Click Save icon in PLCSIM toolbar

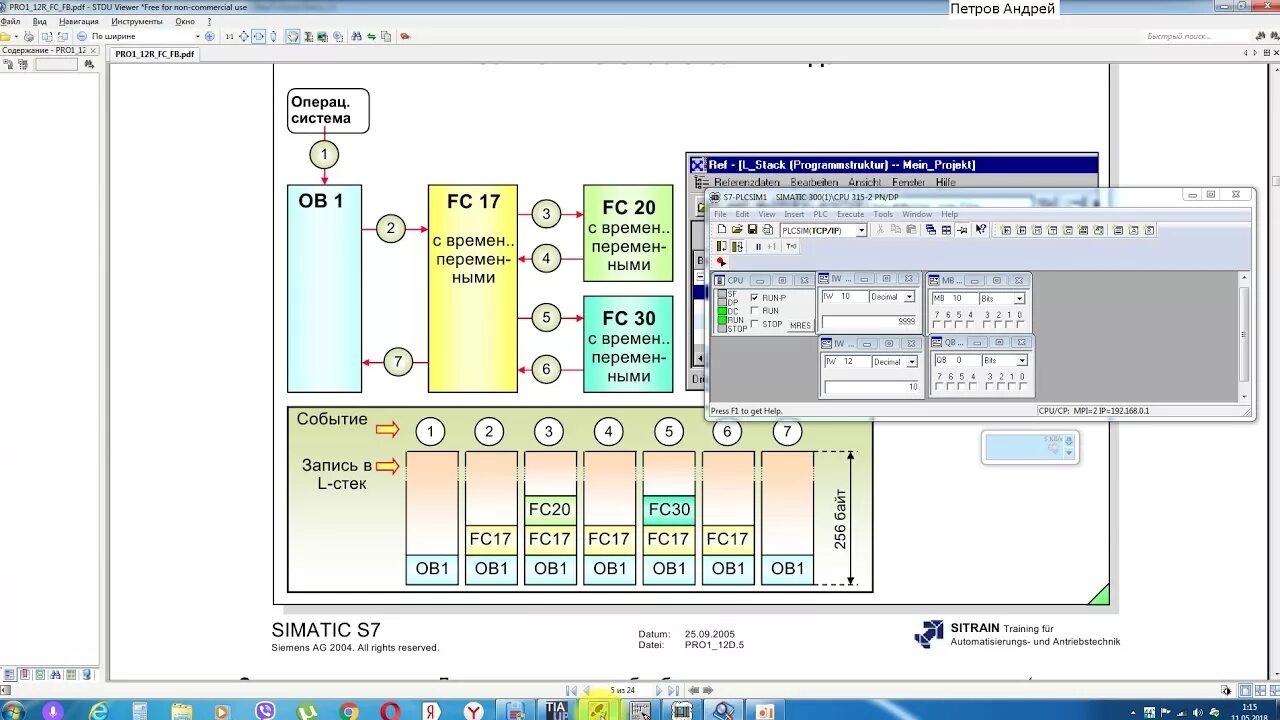tap(752, 229)
